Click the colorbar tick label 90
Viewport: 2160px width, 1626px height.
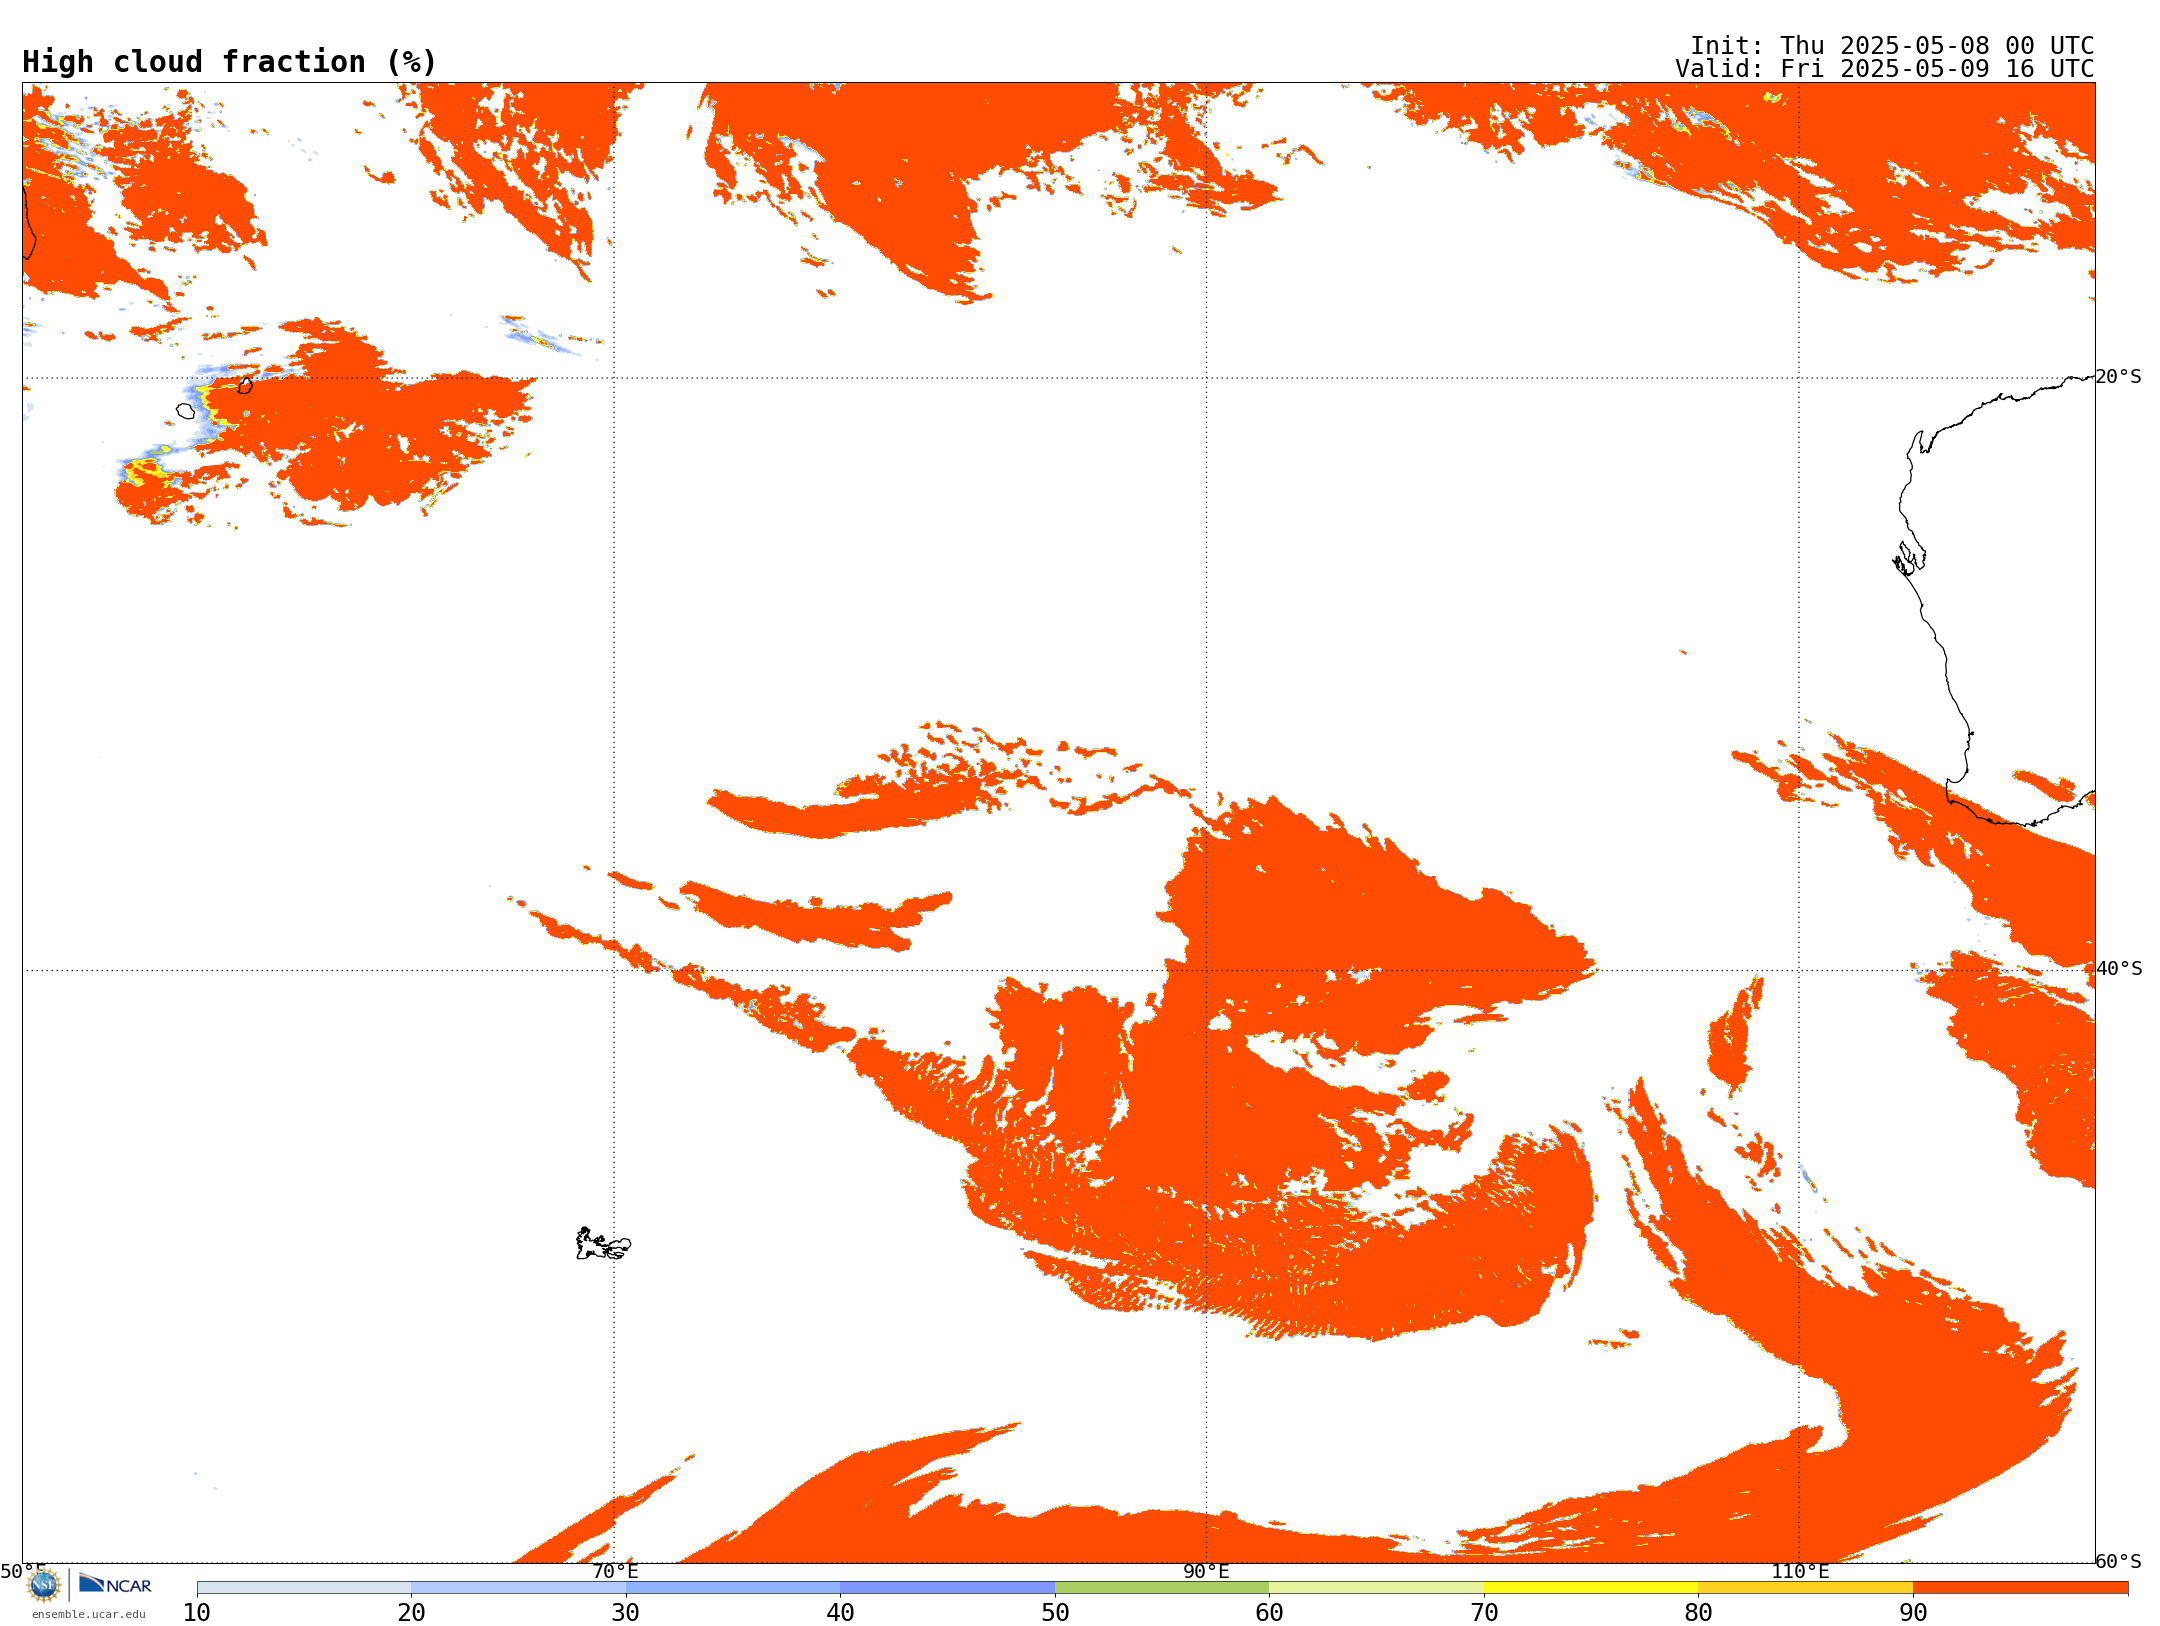pos(1913,1613)
